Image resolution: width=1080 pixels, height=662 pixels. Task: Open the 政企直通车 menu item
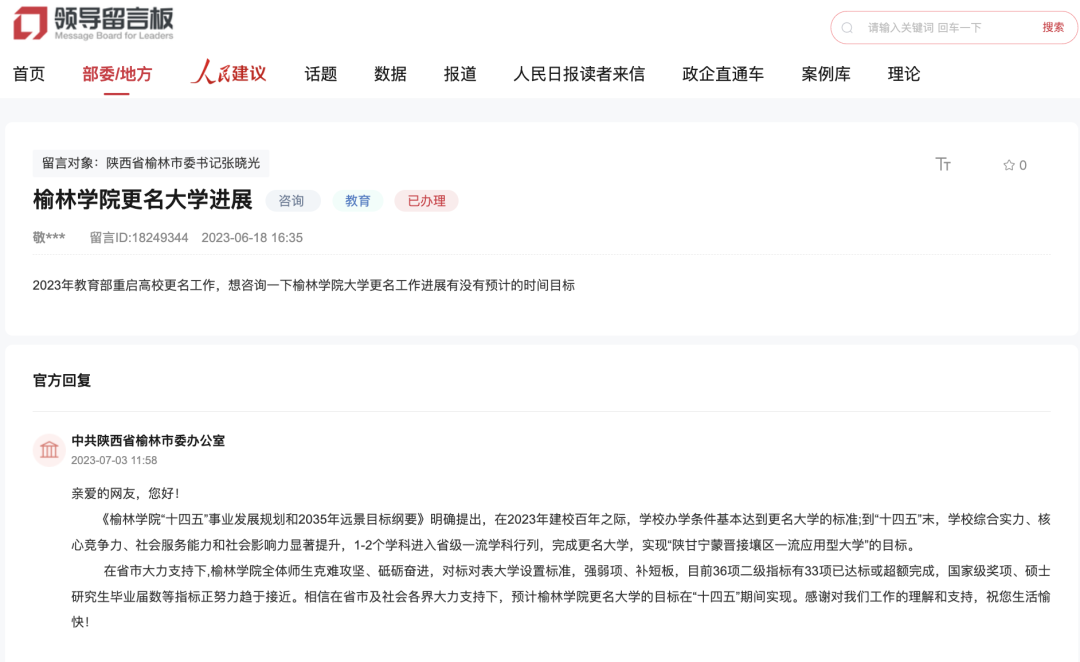(722, 73)
